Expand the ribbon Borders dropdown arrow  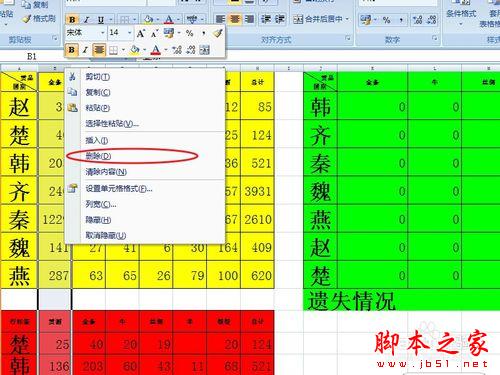(x=134, y=20)
